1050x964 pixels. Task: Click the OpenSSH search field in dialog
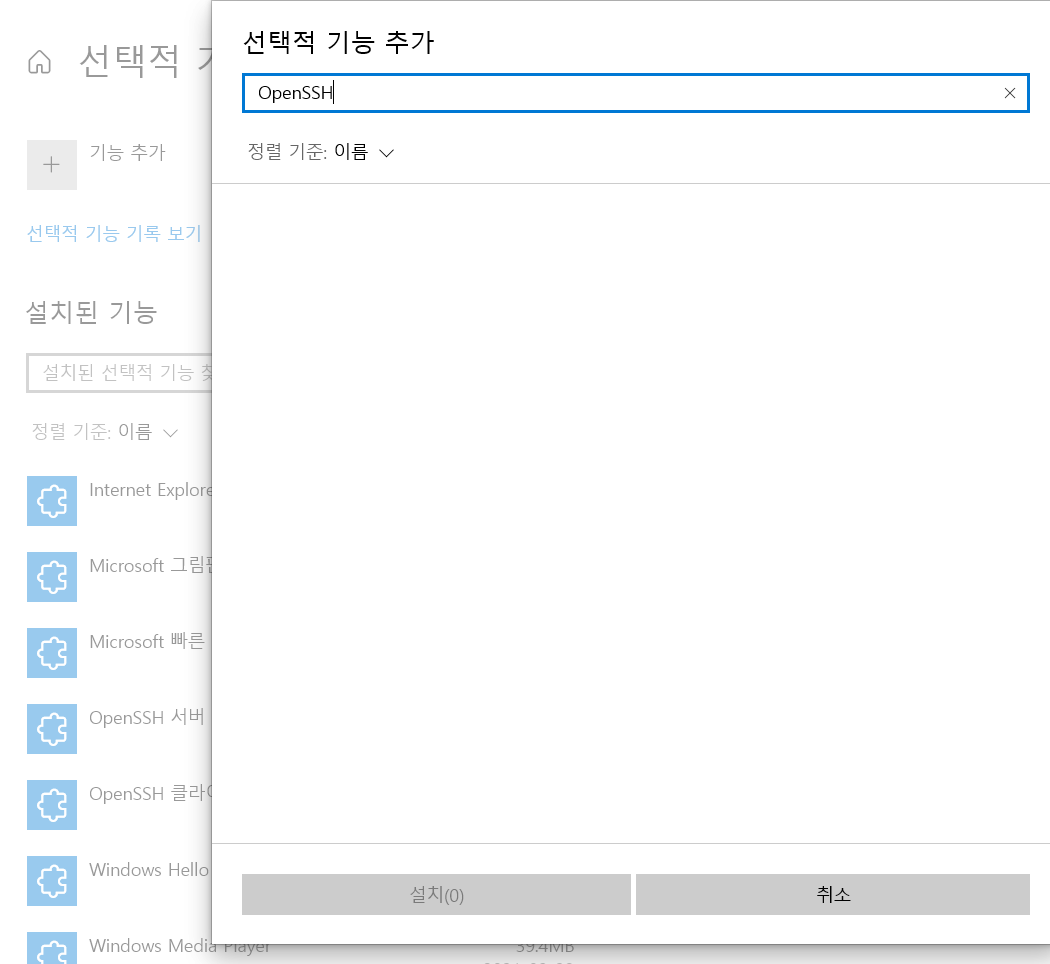click(635, 93)
